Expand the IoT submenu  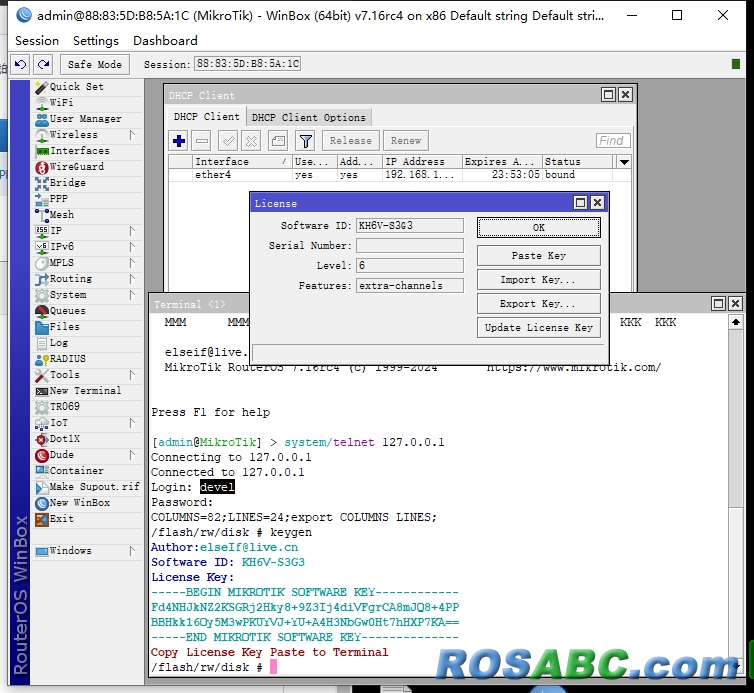[132, 423]
